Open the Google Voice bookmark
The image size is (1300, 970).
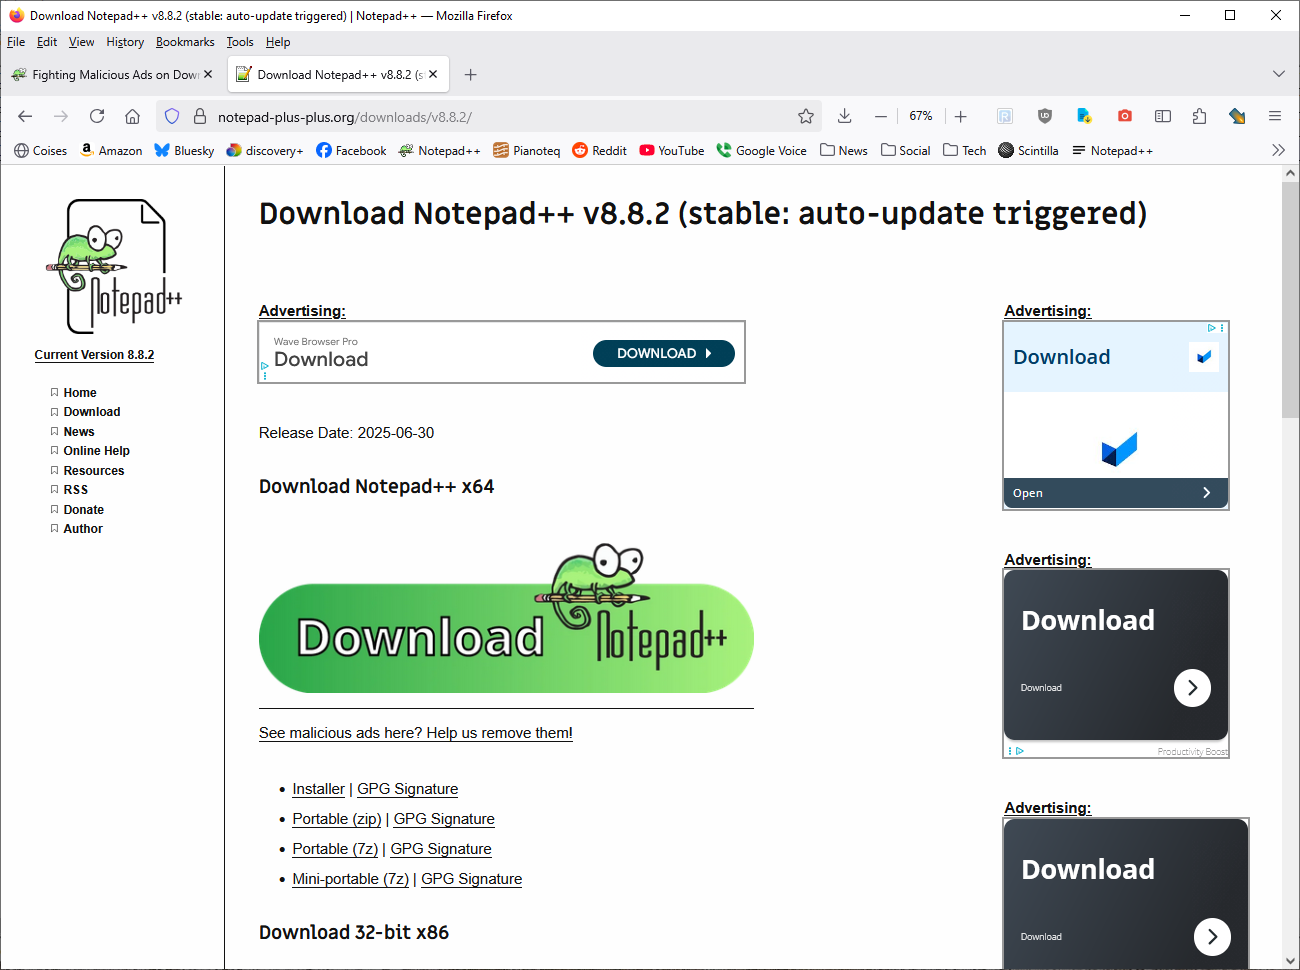click(x=762, y=150)
